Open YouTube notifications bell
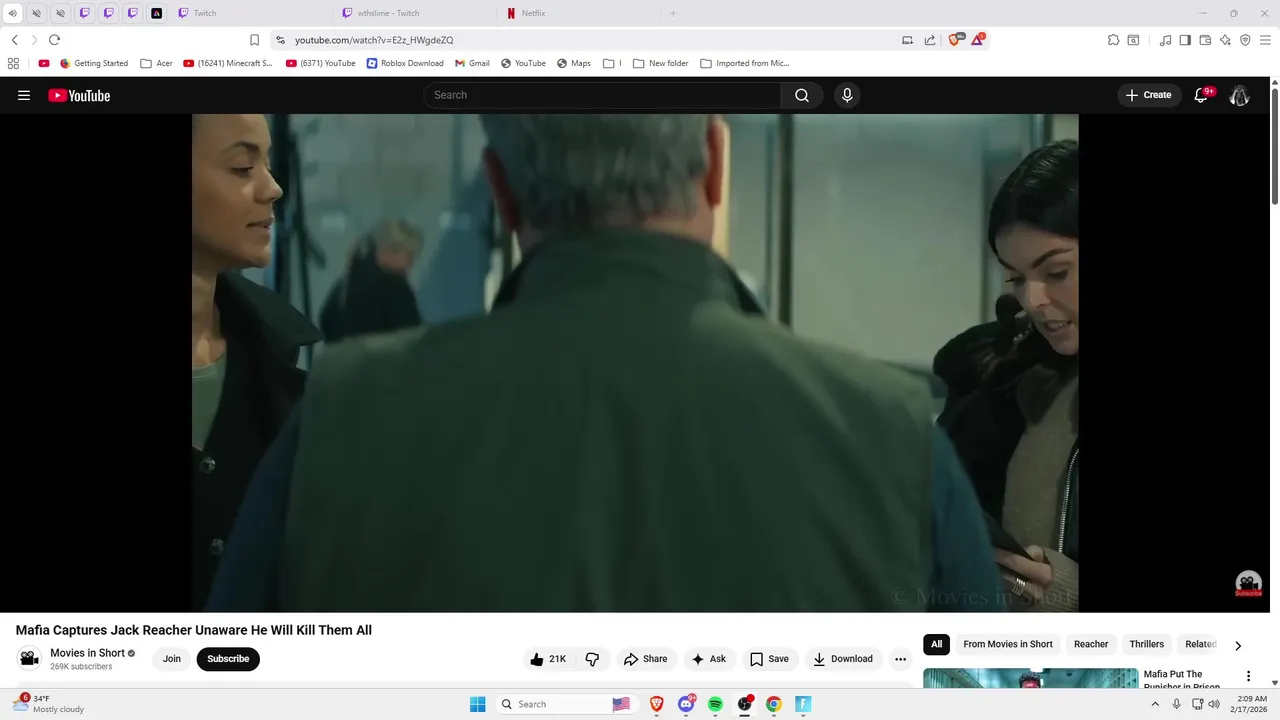The width and height of the screenshot is (1280, 720). pyautogui.click(x=1202, y=95)
